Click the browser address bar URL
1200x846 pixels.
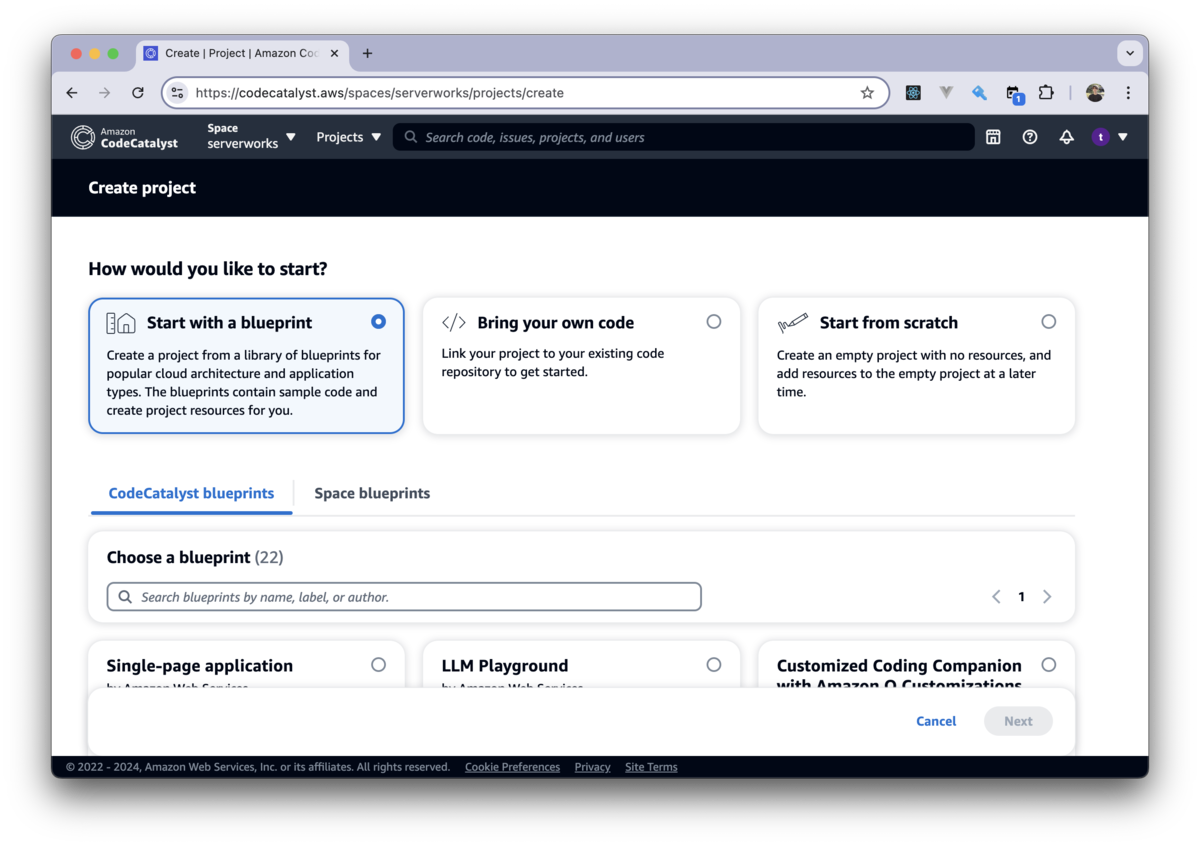pyautogui.click(x=380, y=93)
